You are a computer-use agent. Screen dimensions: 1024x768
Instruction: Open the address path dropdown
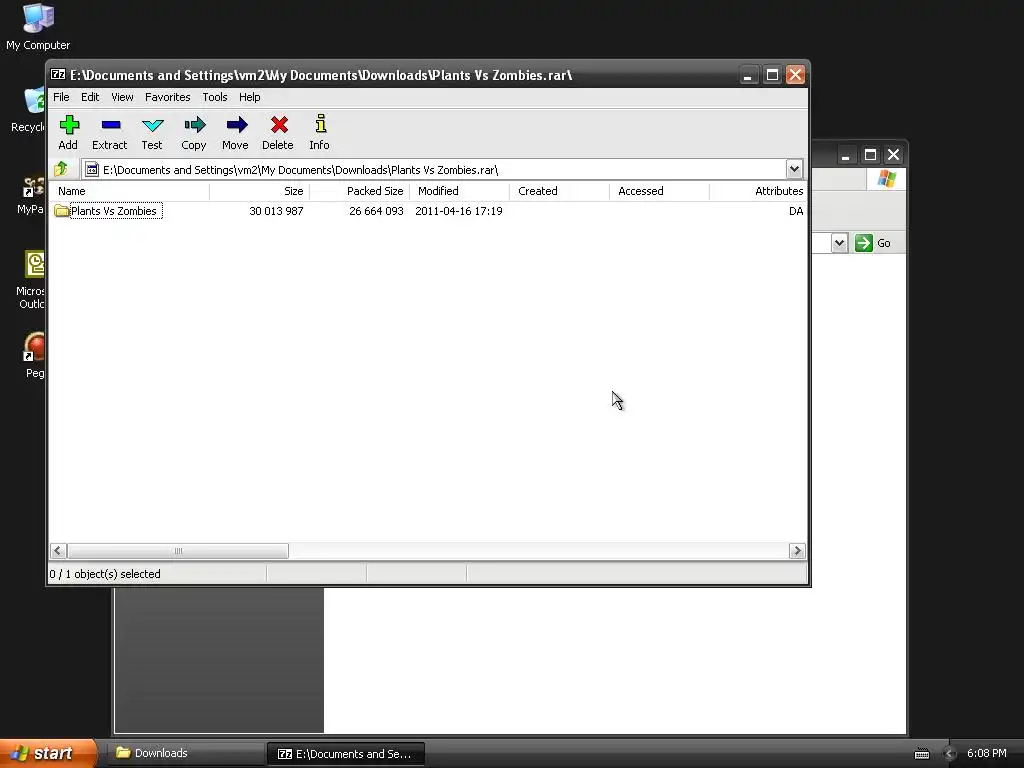794,169
